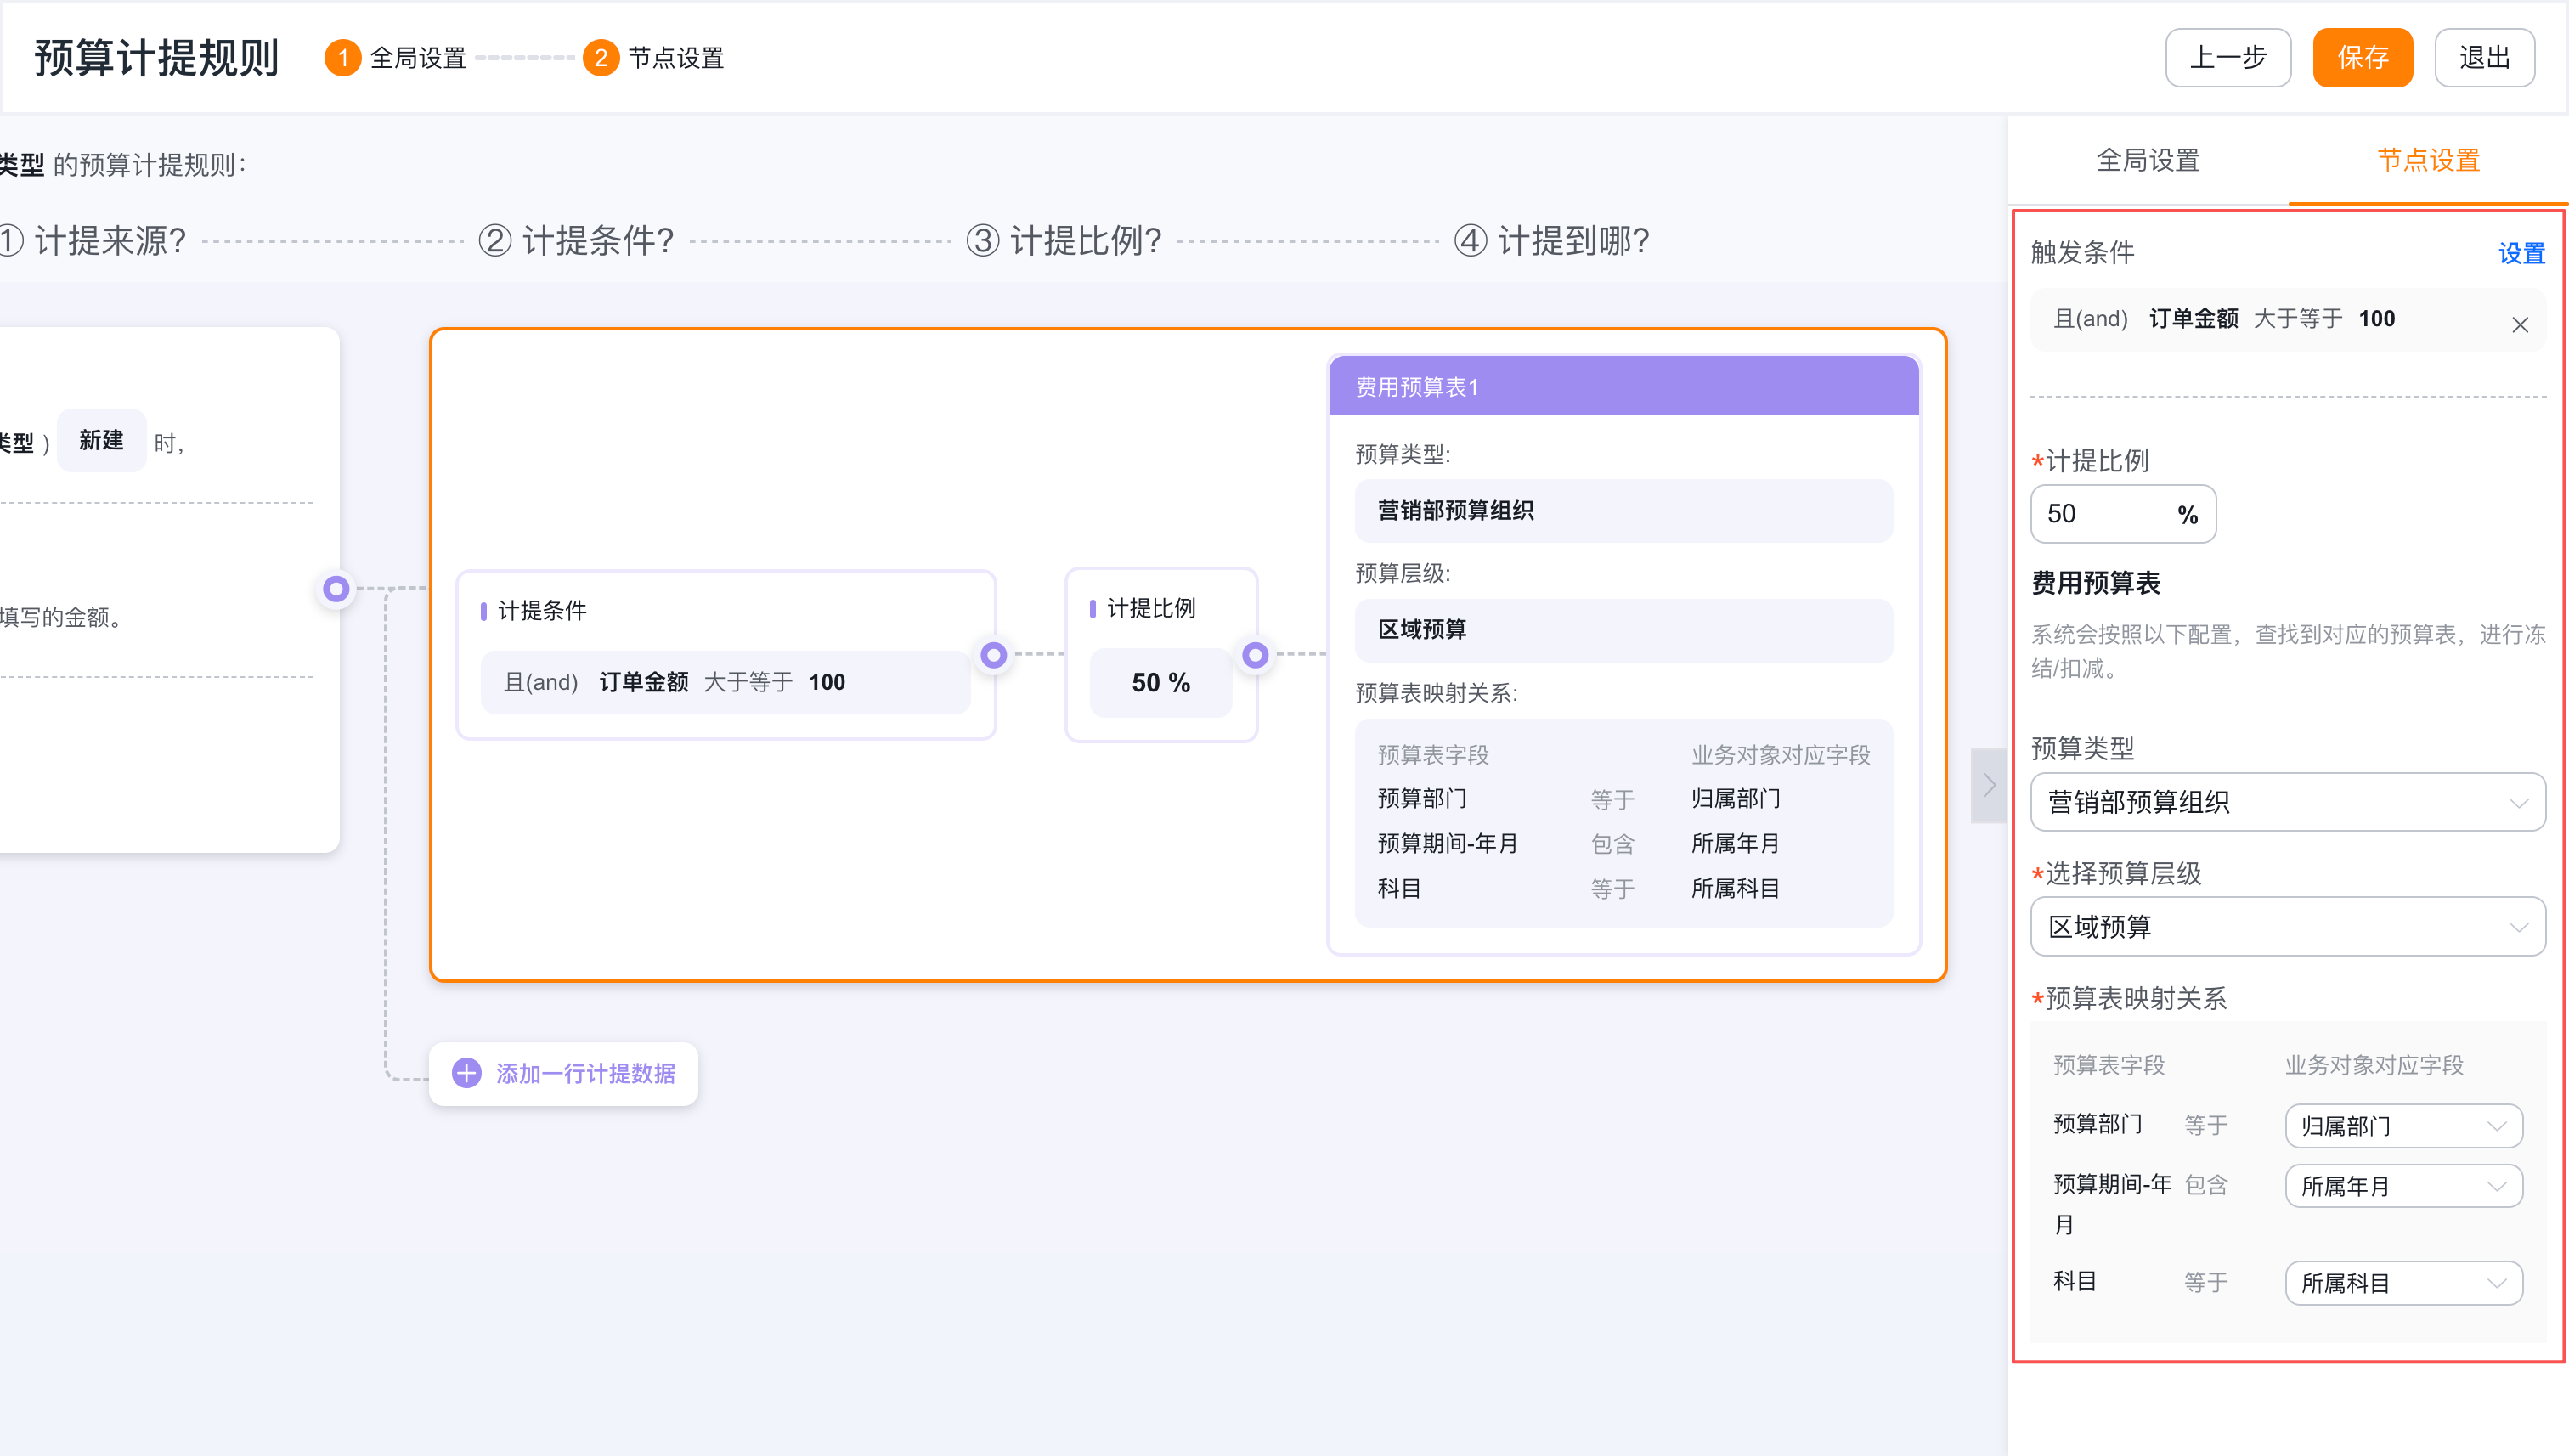Click step 2 节点设置 in the header
Screen dimensions: 2569x1456
click(654, 58)
